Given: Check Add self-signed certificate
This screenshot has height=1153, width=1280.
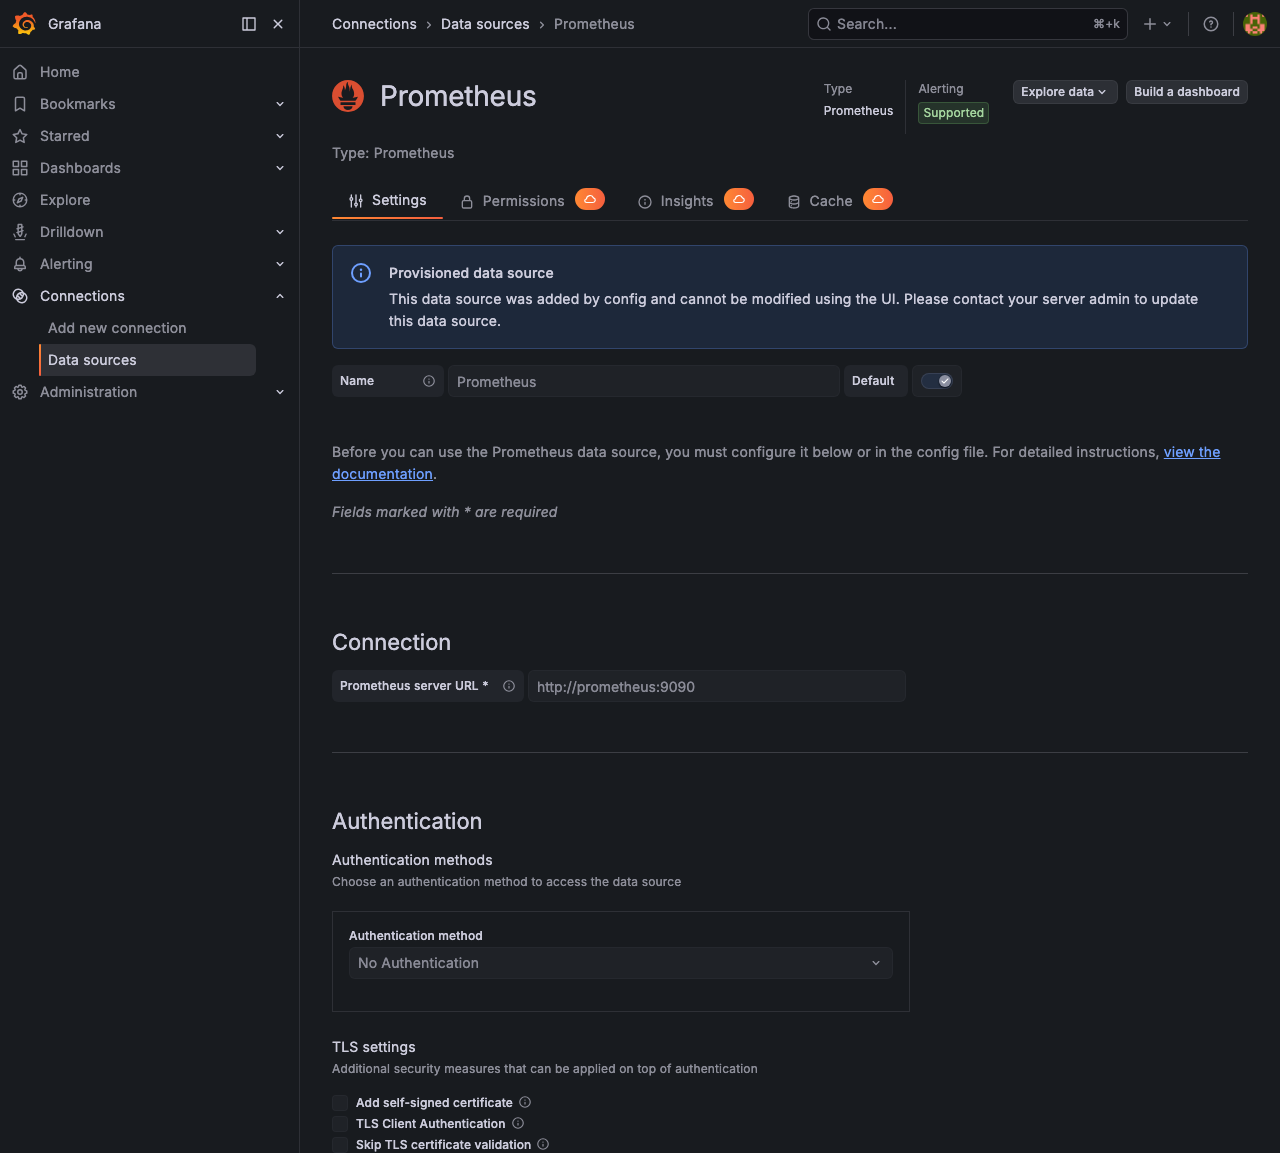Looking at the screenshot, I should [340, 1102].
